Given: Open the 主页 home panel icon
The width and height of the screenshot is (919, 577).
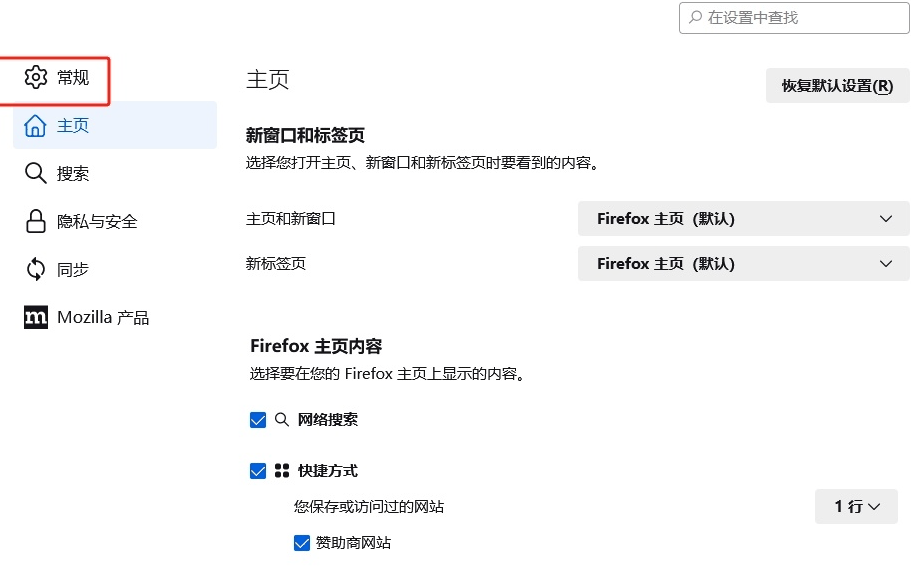Looking at the screenshot, I should click(x=34, y=126).
